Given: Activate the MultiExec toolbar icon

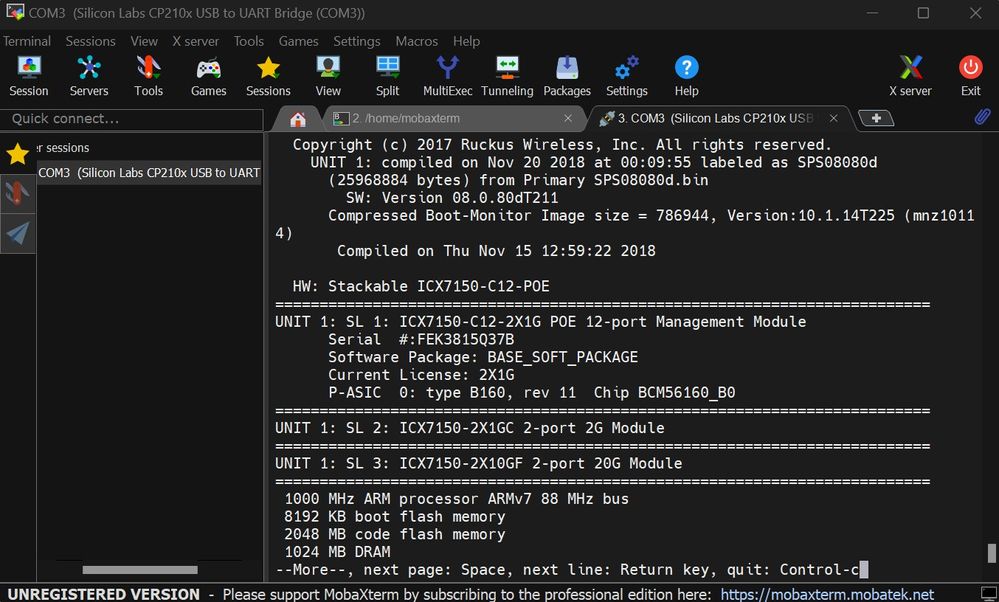Looking at the screenshot, I should (447, 76).
